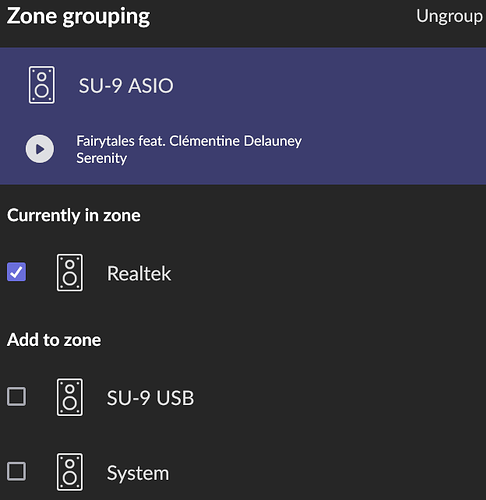Click the SU-9 USB speaker icon
486x500 pixels.
coord(70,397)
